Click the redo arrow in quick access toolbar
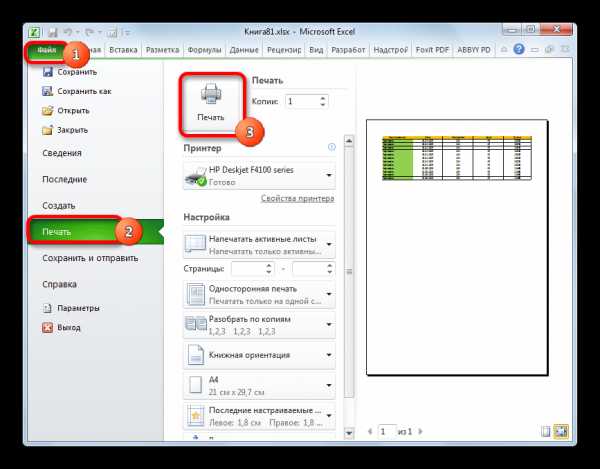The image size is (600, 469). [89, 32]
